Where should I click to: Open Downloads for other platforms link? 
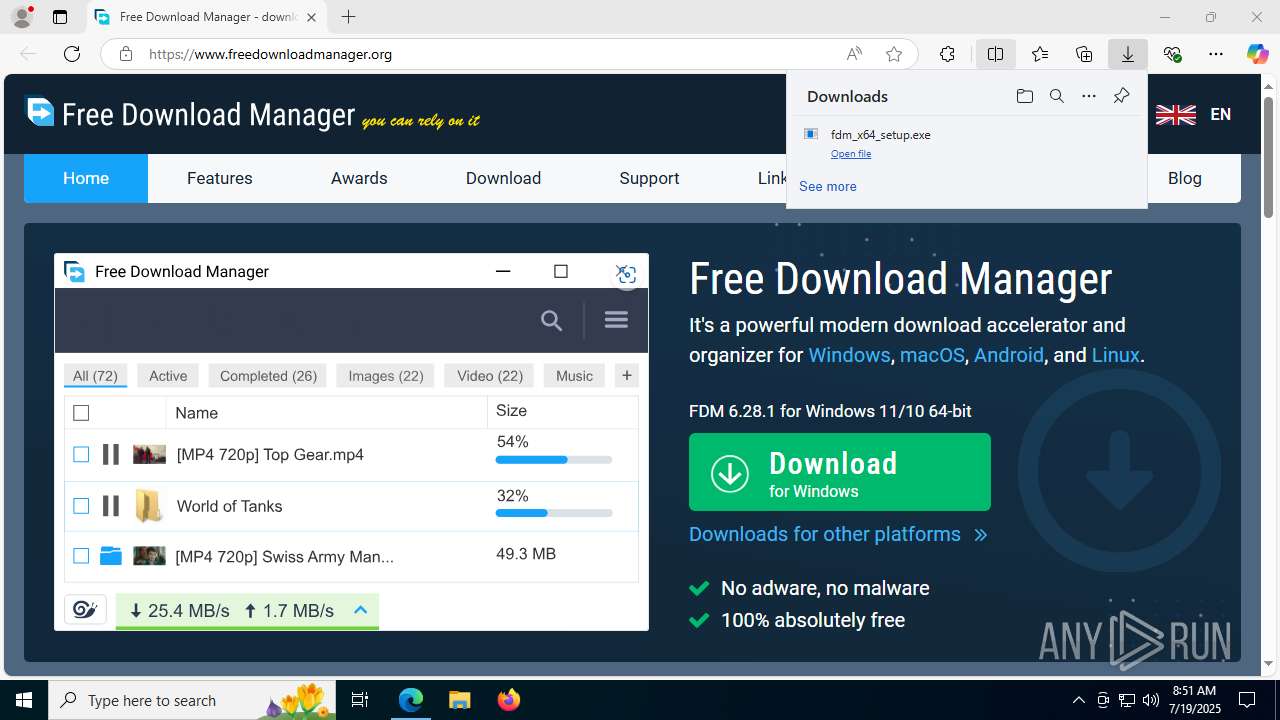pos(838,534)
